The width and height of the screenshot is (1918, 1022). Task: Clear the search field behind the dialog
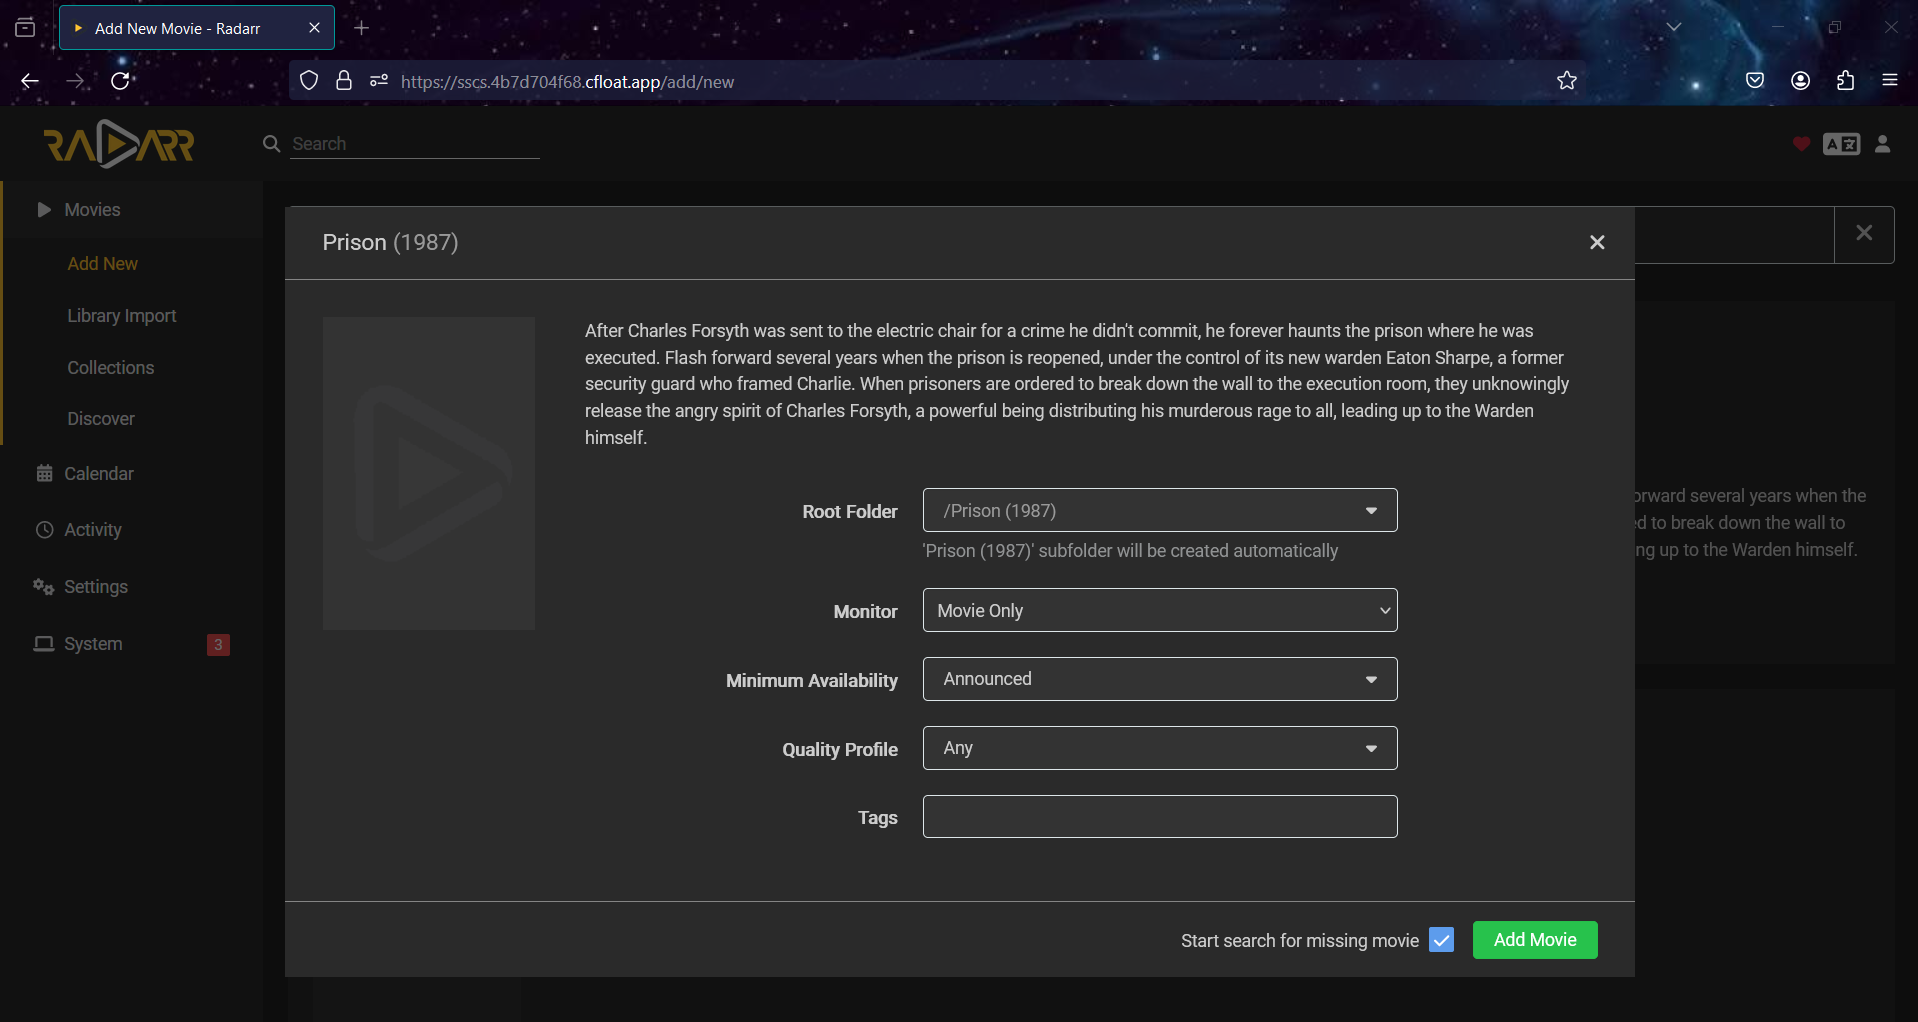[1864, 234]
